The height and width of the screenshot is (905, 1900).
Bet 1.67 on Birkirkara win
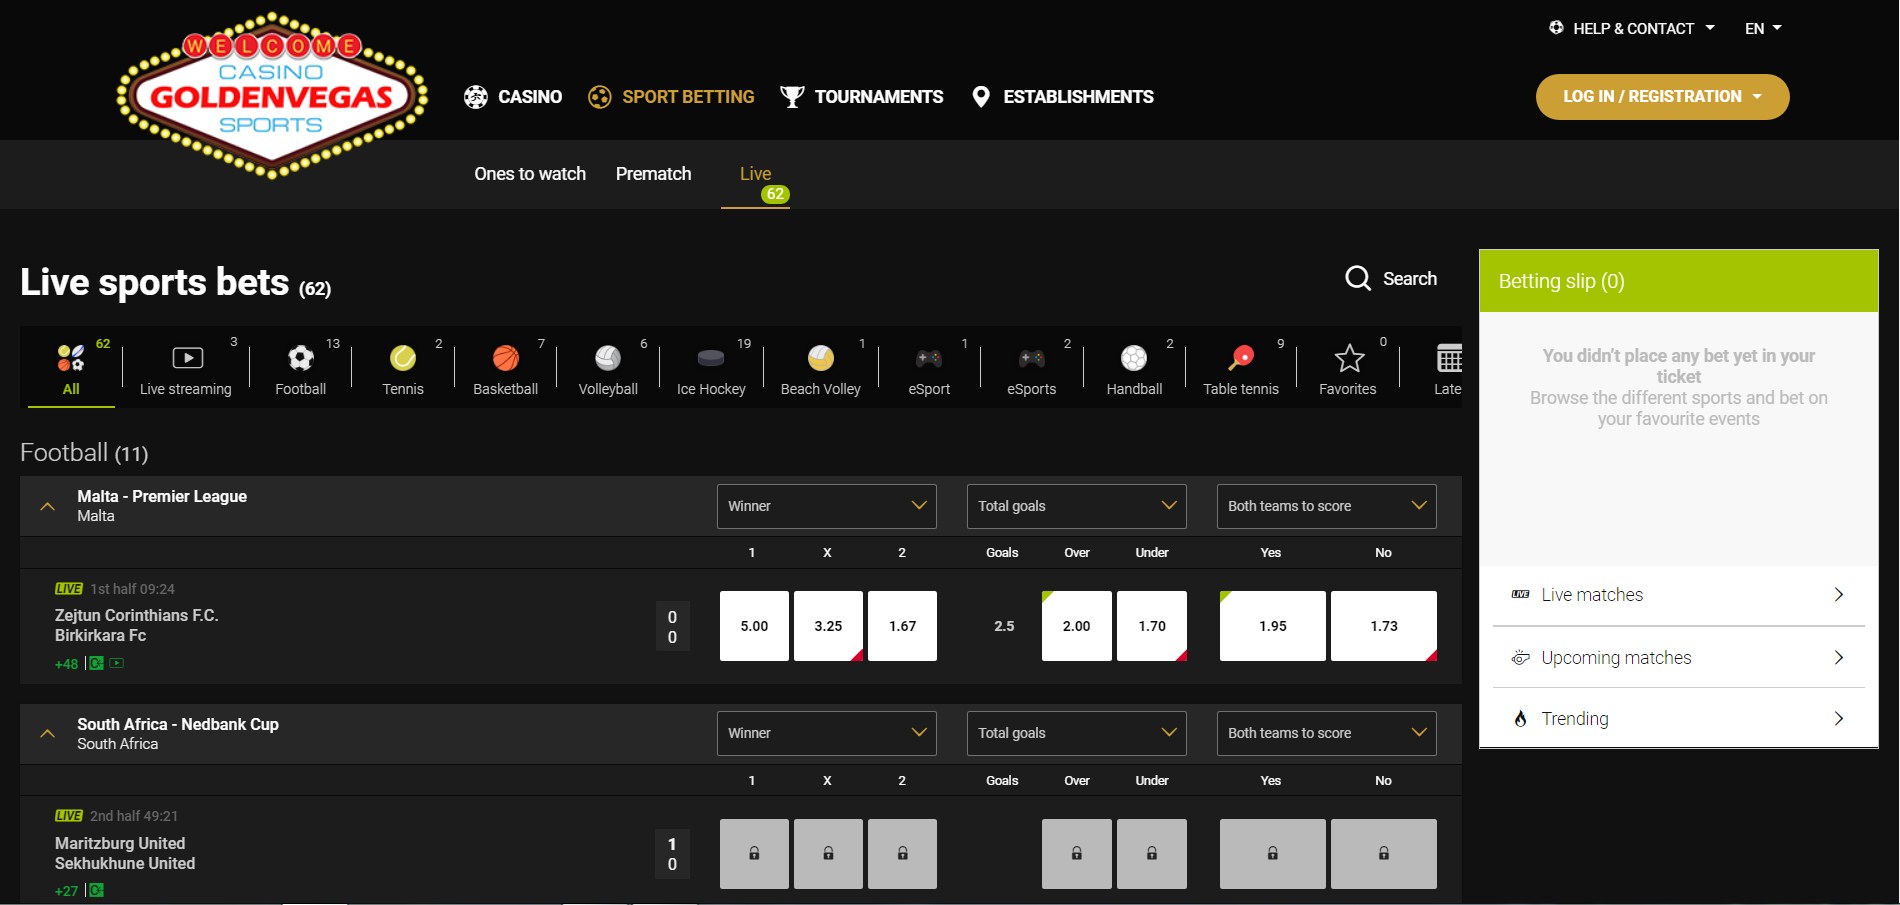click(902, 626)
